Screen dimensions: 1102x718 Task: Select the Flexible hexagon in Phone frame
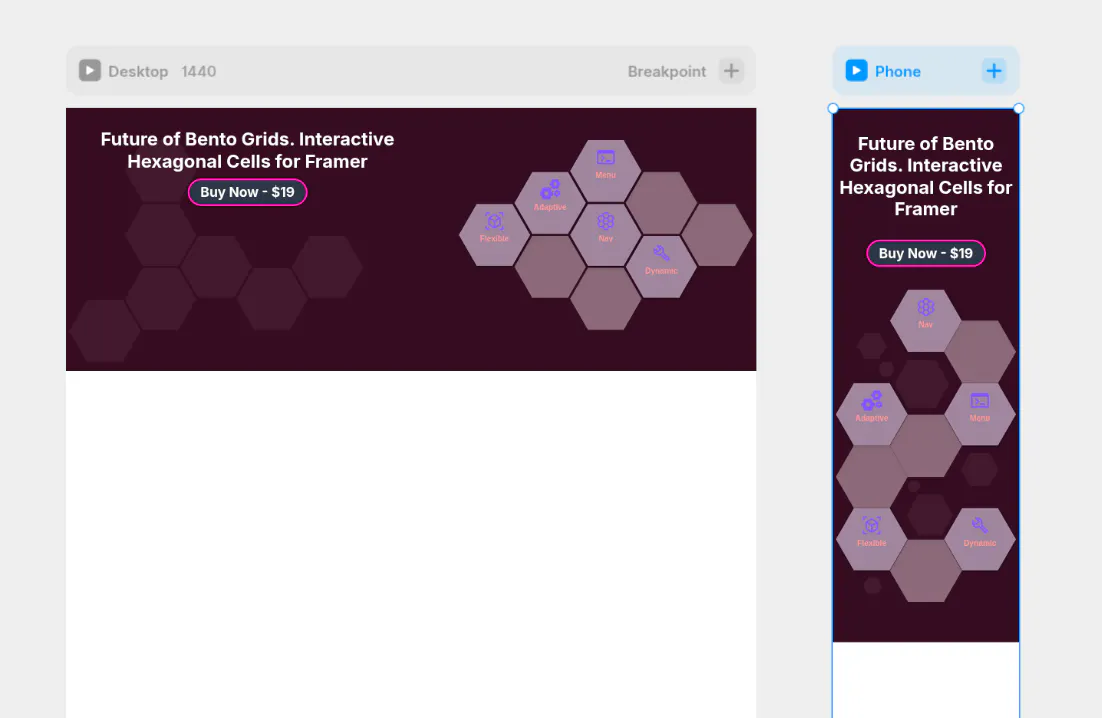tap(871, 539)
